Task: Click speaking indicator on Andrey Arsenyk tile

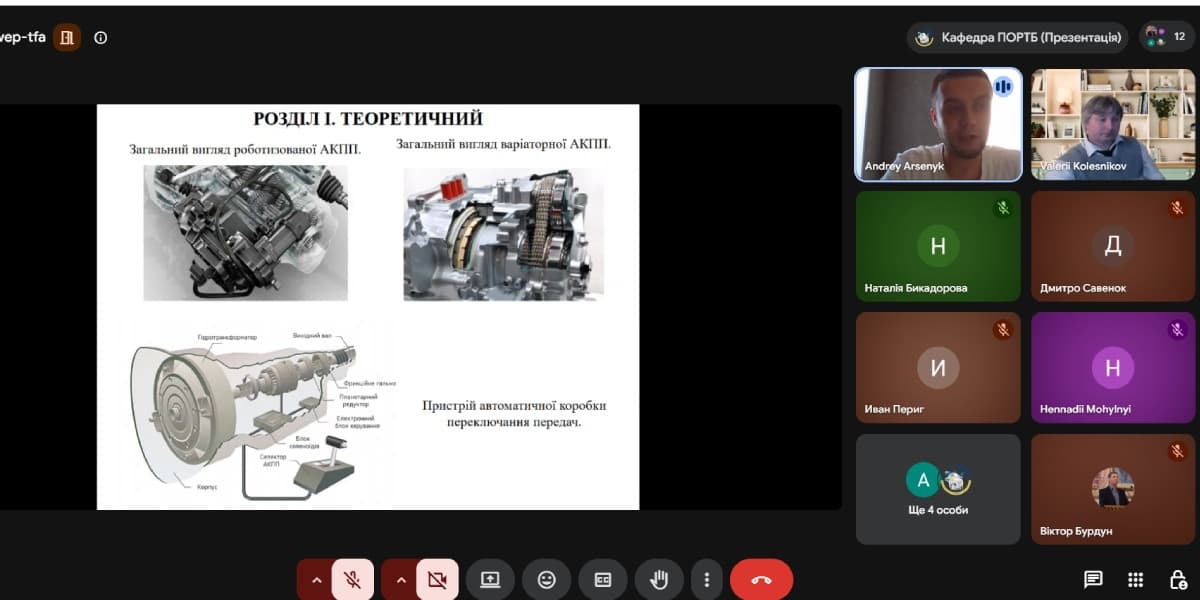Action: click(1003, 87)
